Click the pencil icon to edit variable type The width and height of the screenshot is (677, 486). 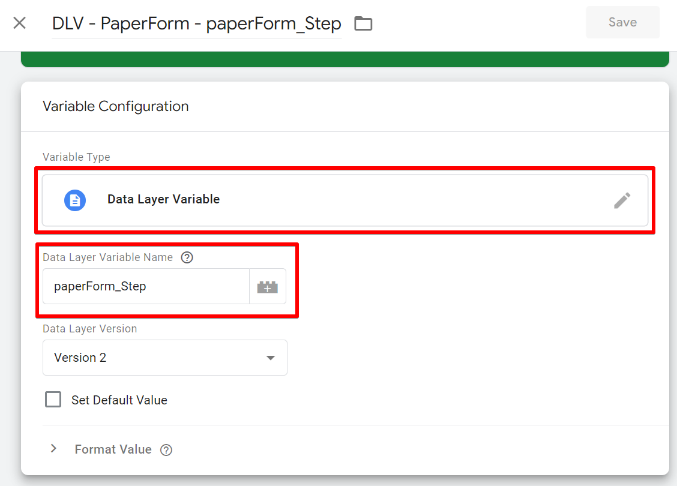622,200
